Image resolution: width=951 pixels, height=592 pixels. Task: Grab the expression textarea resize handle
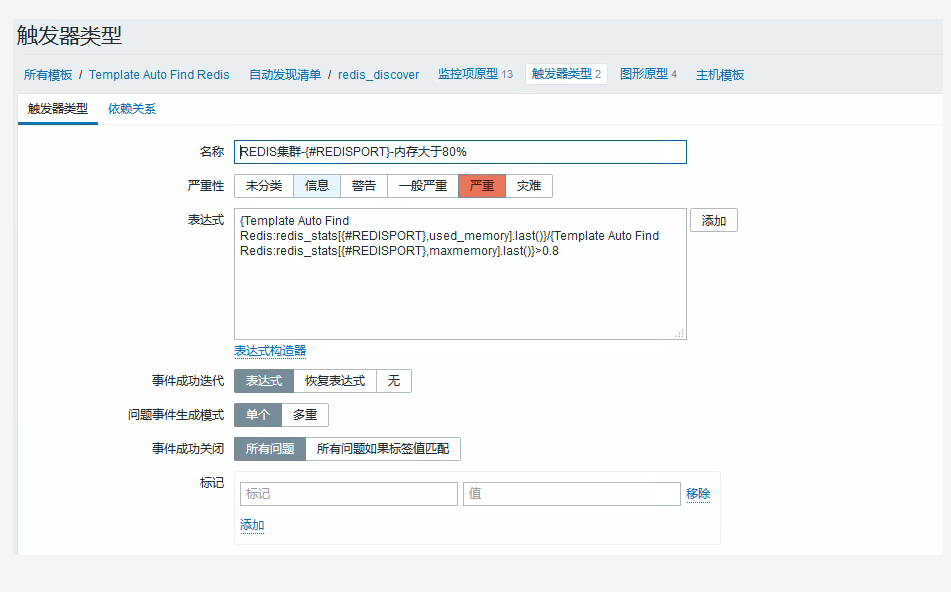[x=680, y=333]
